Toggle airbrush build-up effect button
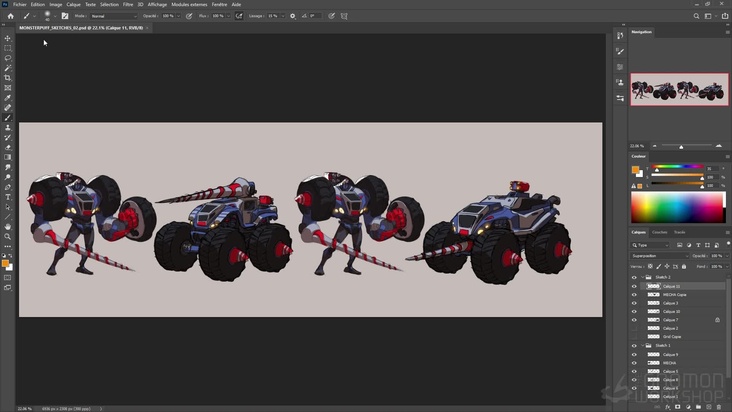Viewport: 732px width, 412px height. click(x=239, y=16)
